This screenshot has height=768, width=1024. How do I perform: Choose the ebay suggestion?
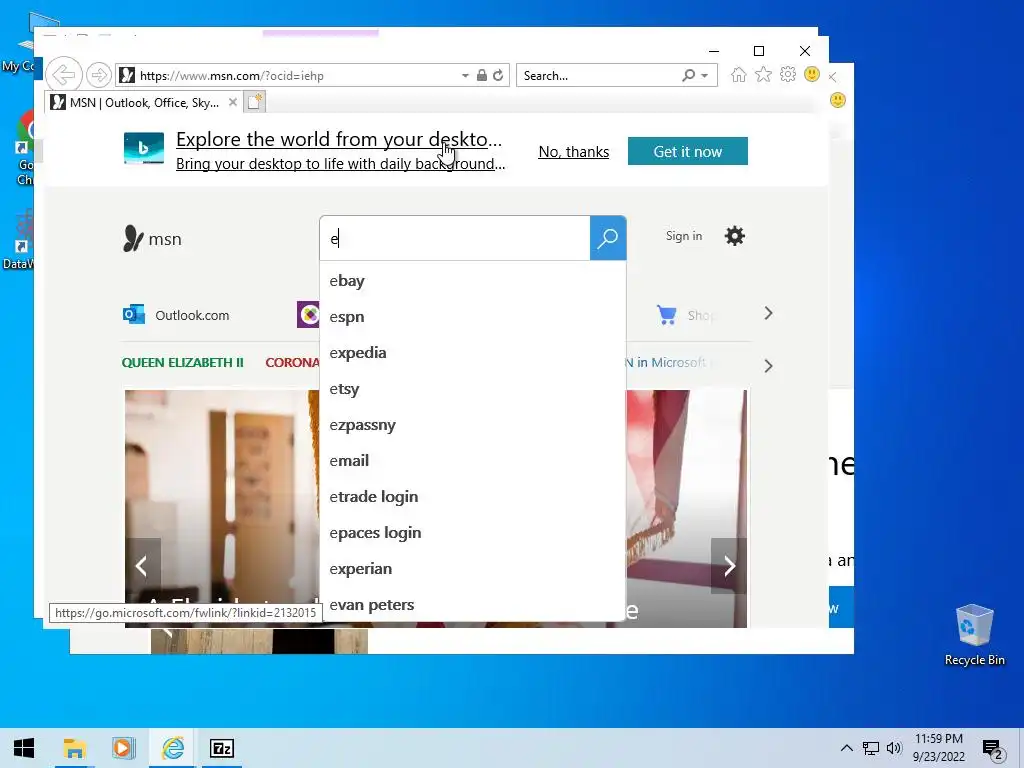tap(473, 281)
